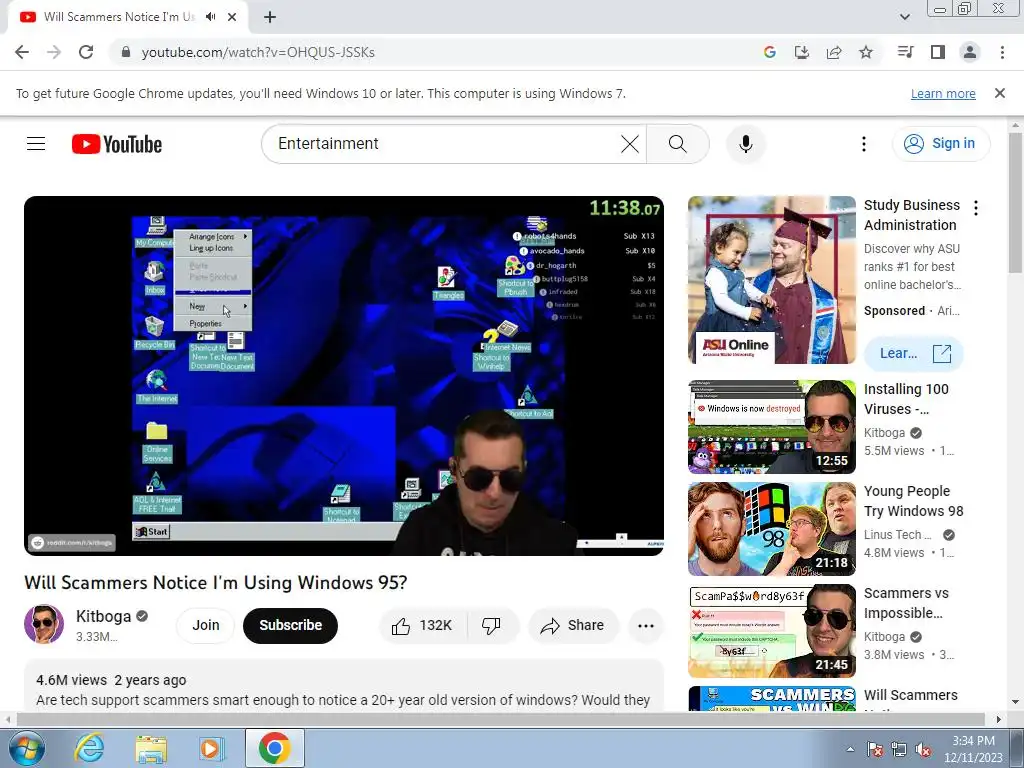Open more actions ellipsis below video
This screenshot has height=768, width=1024.
pos(645,625)
